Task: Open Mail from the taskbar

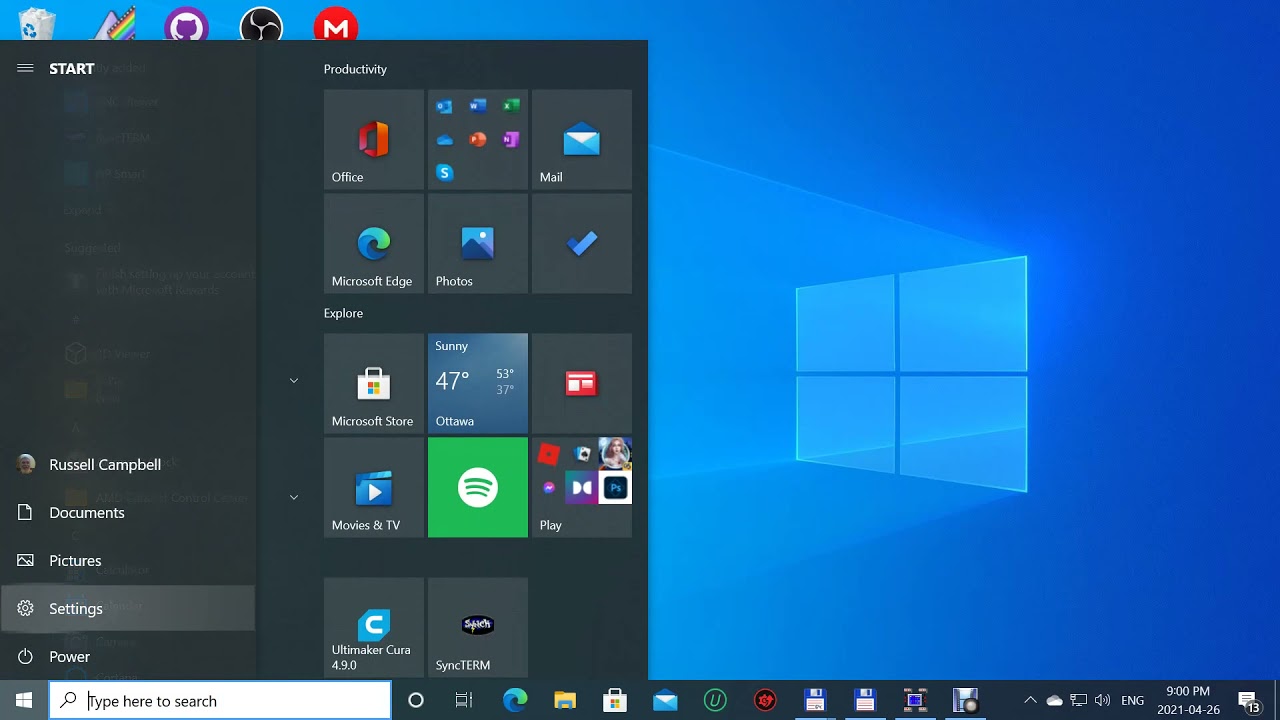Action: click(665, 700)
